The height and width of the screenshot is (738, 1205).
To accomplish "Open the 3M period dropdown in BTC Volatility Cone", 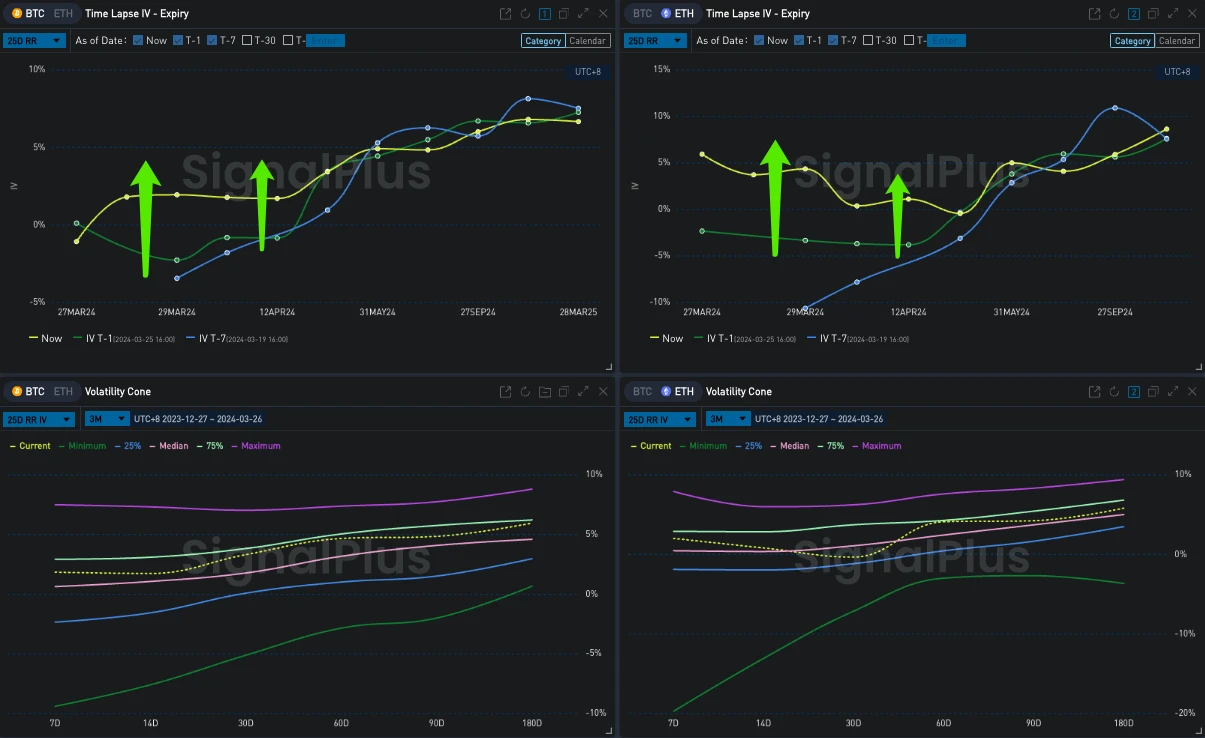I will pyautogui.click(x=107, y=420).
